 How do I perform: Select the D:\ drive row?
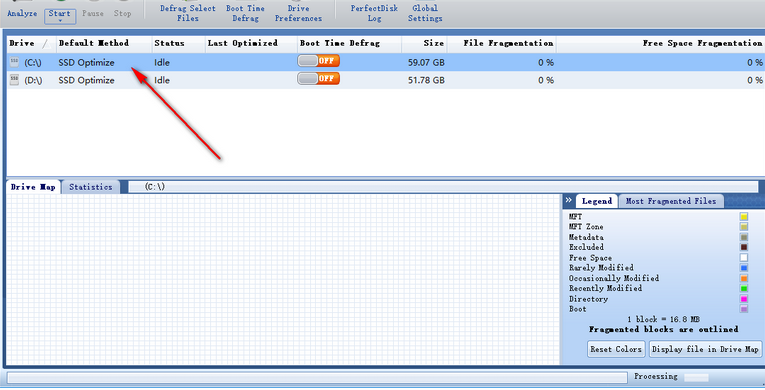pyautogui.click(x=385, y=80)
